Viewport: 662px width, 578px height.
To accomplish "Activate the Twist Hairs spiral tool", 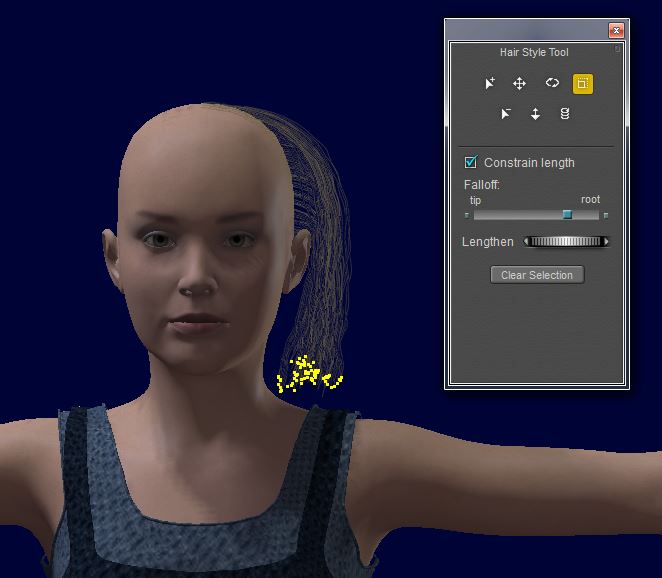I will (x=565, y=114).
